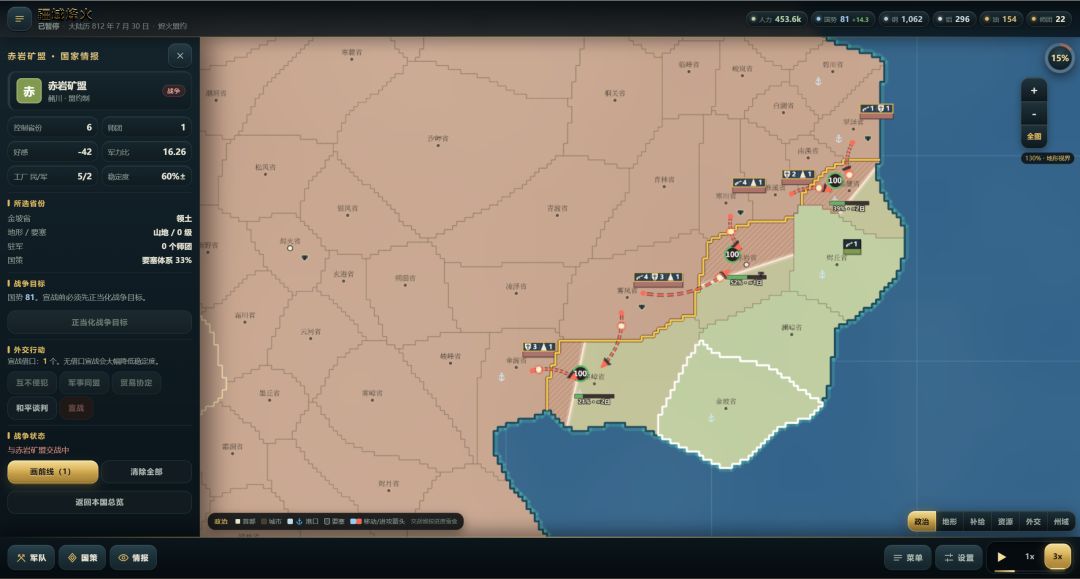1080x579 pixels.
Task: Select the 金骏省 province name on the map
Action: point(726,401)
